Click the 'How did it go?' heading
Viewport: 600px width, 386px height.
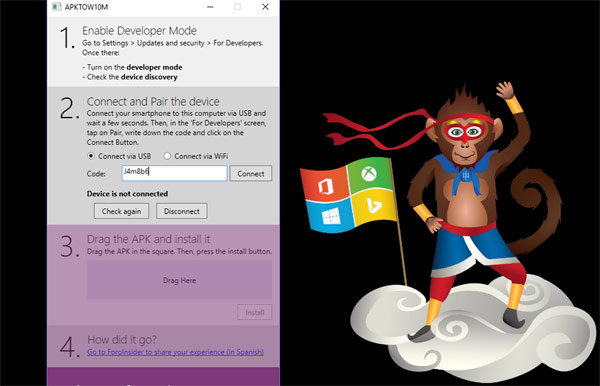tap(122, 339)
